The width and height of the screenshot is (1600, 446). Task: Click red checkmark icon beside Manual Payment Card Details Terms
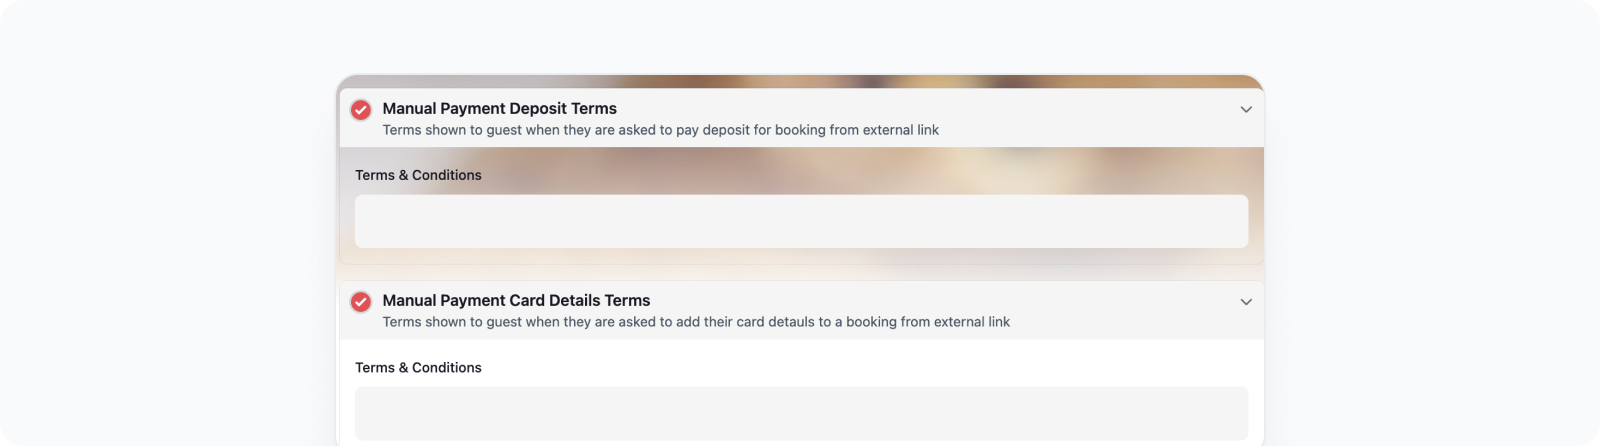pyautogui.click(x=361, y=302)
